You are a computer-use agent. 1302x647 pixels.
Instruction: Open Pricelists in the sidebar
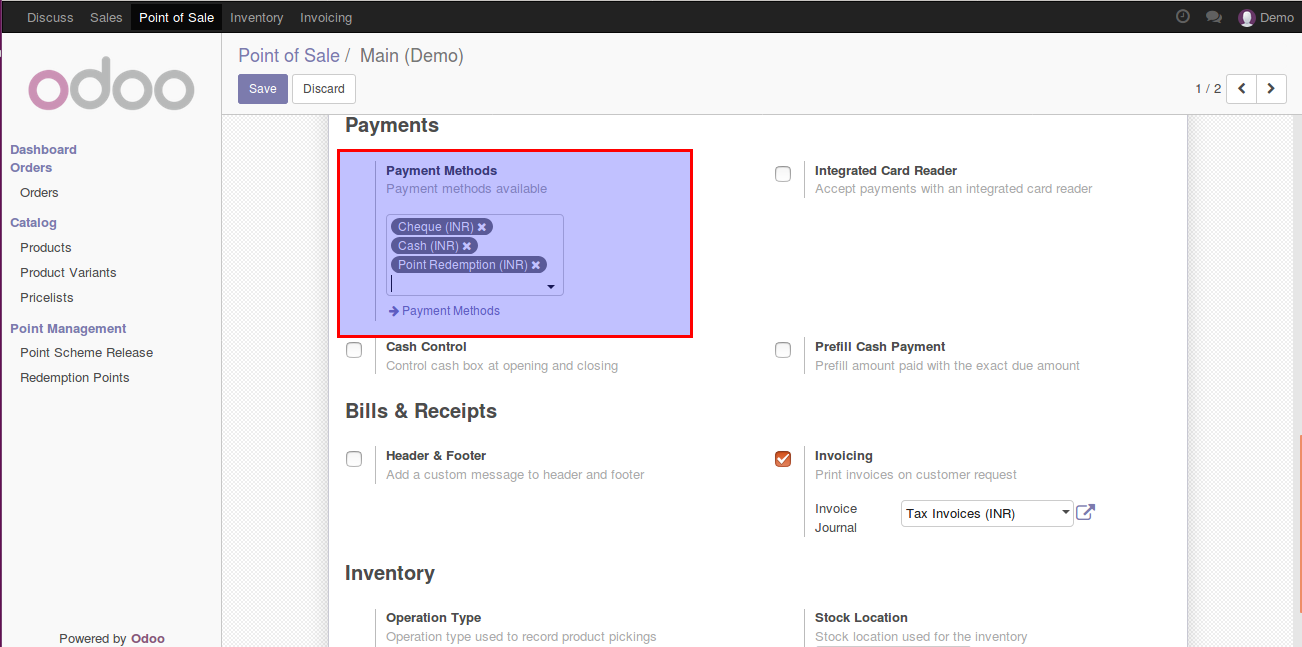point(47,298)
